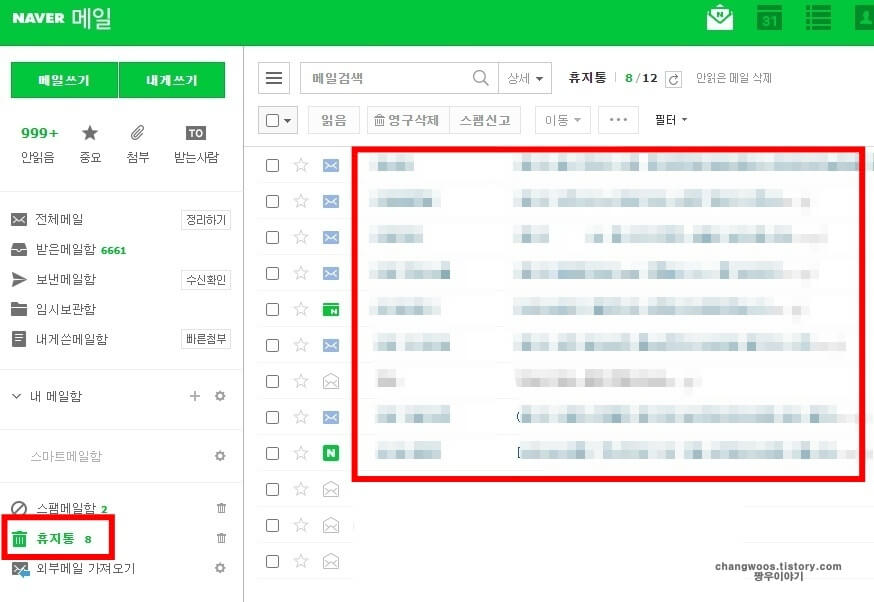
Task: Open the 이동 move dropdown
Action: [x=562, y=119]
